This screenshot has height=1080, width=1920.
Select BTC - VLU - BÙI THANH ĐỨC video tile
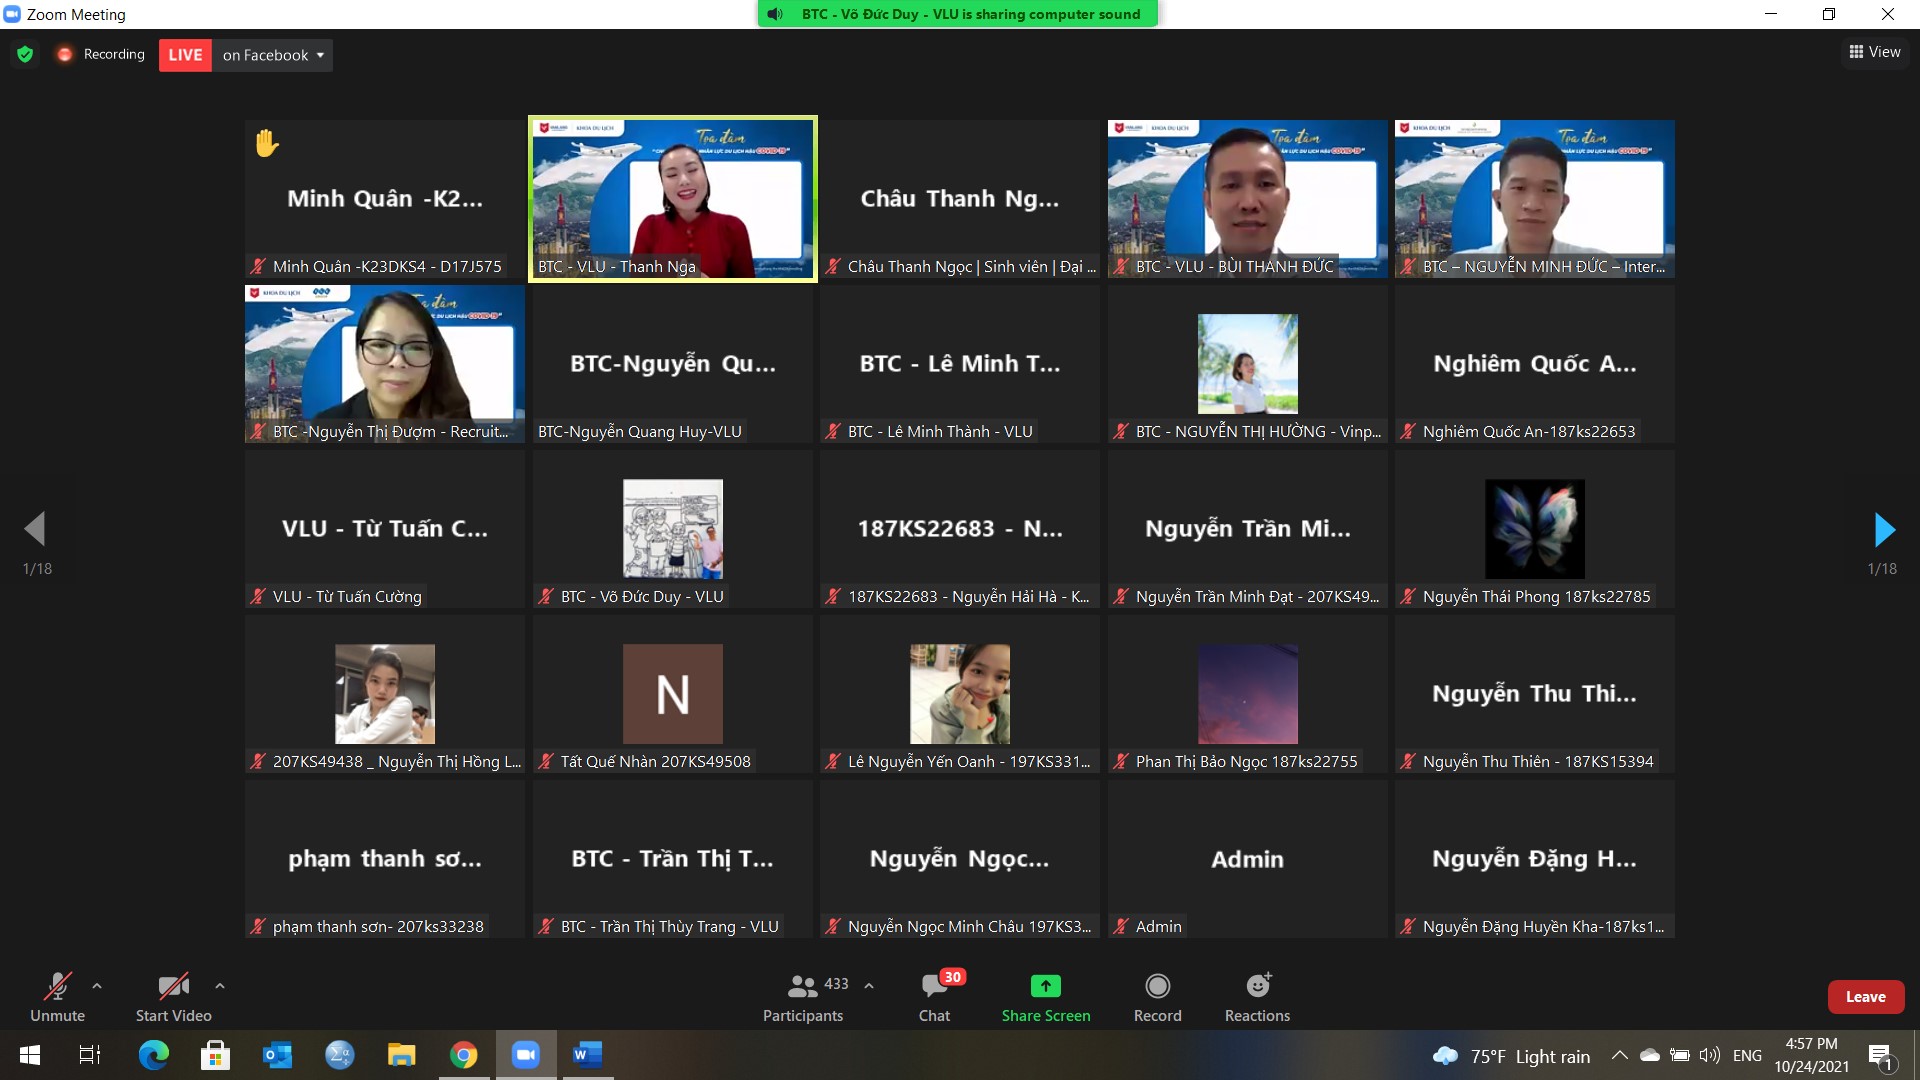(1247, 199)
